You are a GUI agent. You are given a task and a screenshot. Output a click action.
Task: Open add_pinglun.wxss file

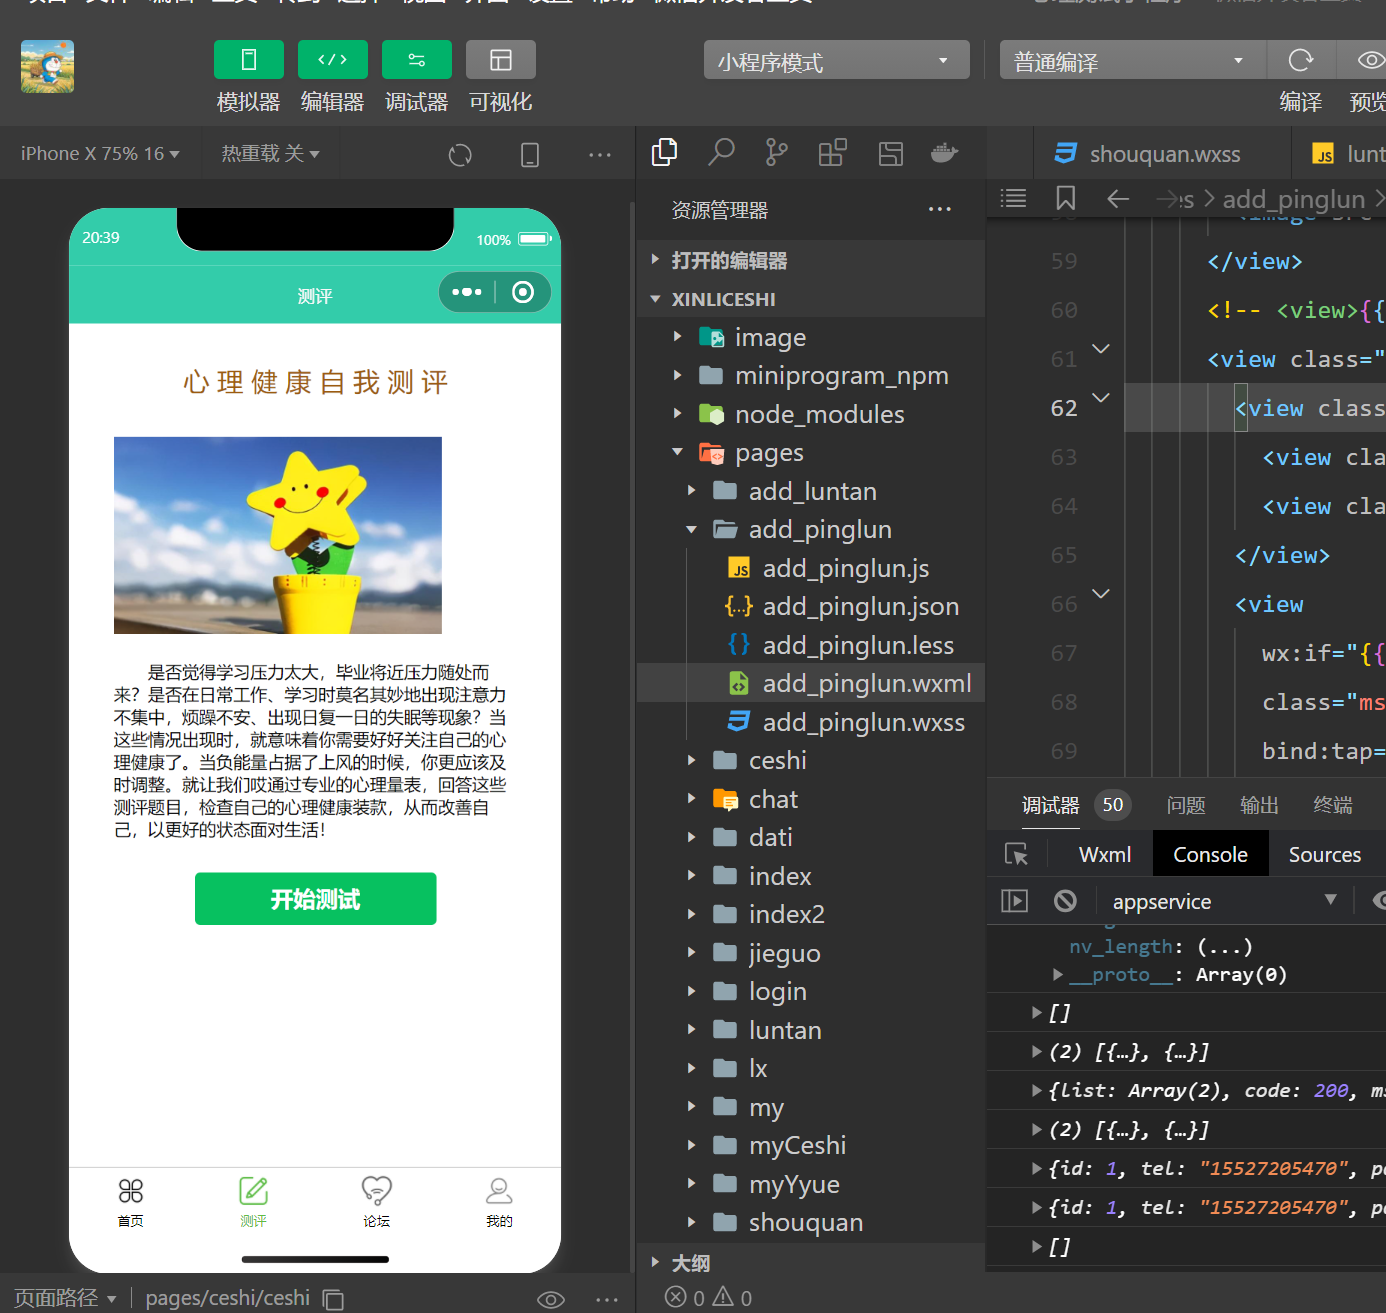(811, 722)
